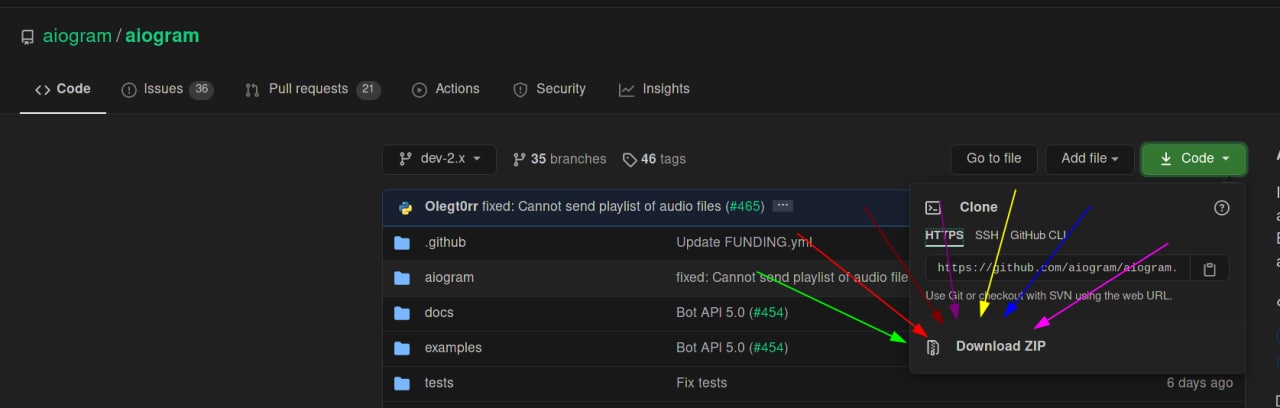Image resolution: width=1280 pixels, height=408 pixels.
Task: Open the Pull requests tab
Action: pyautogui.click(x=313, y=89)
